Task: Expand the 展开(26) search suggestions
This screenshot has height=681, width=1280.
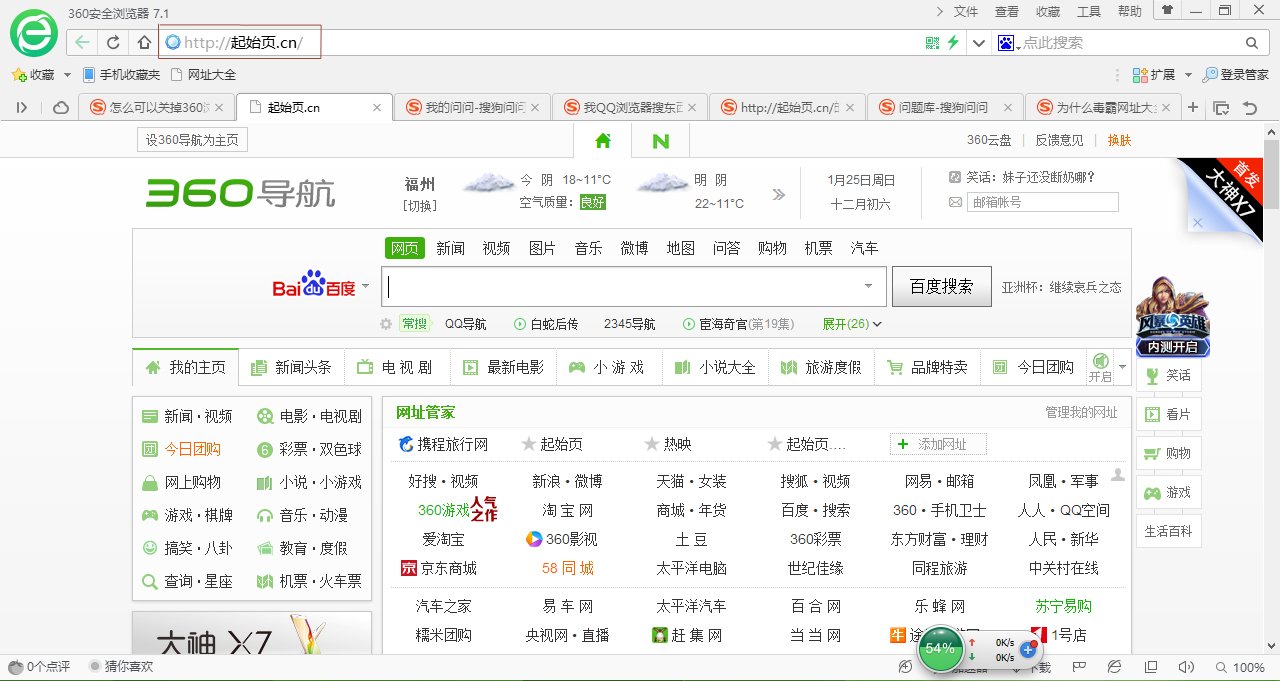Action: pyautogui.click(x=845, y=323)
